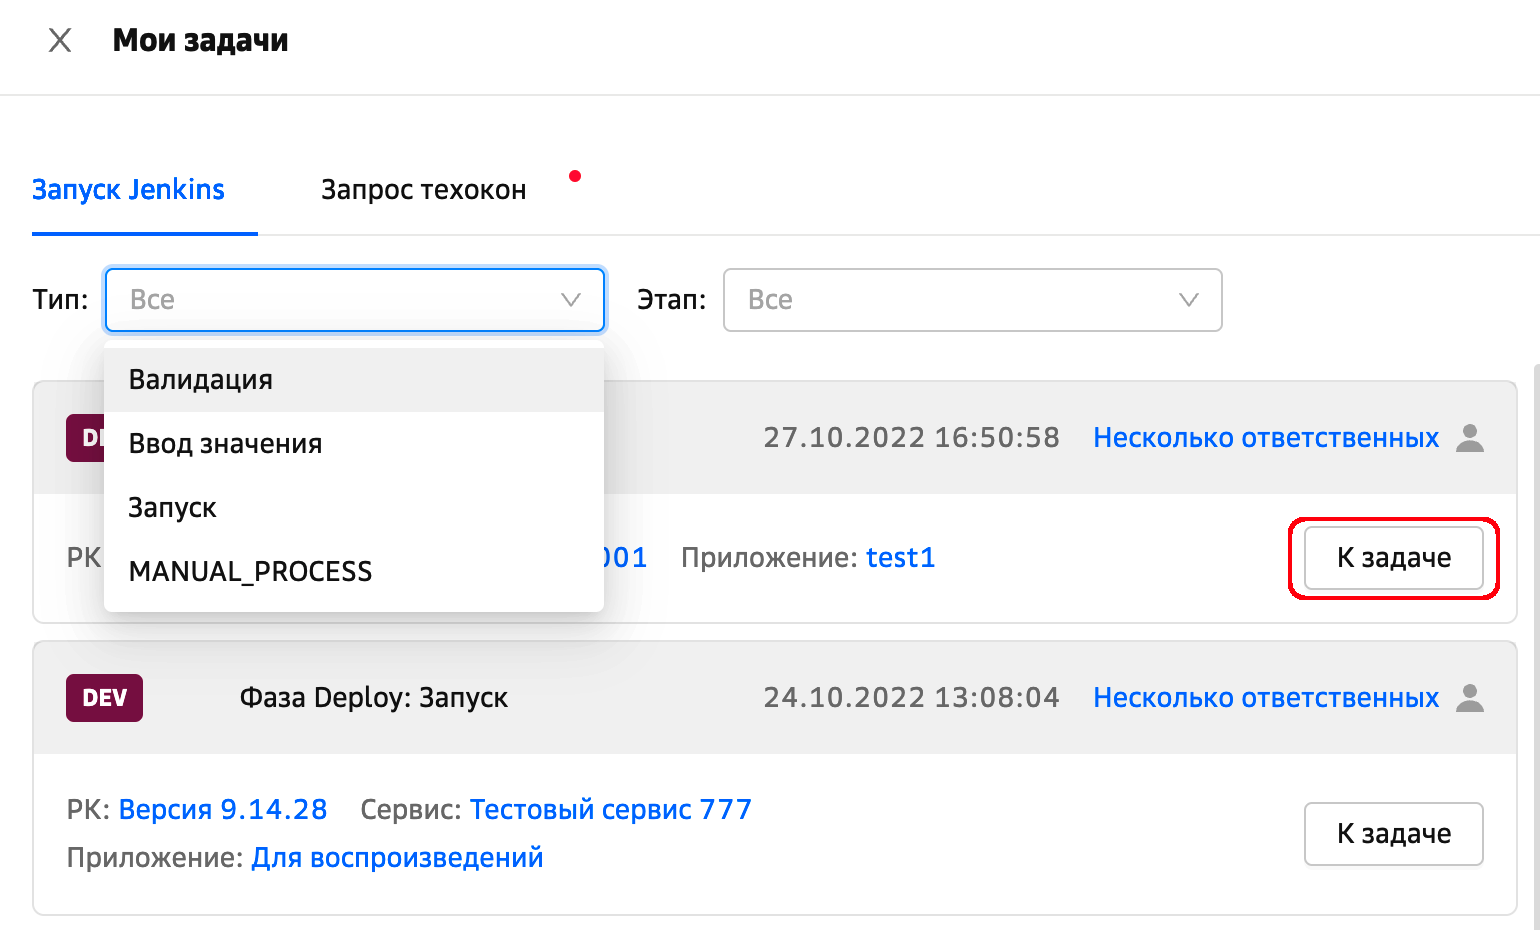Go to task for Версия 9.14.28

[1393, 834]
